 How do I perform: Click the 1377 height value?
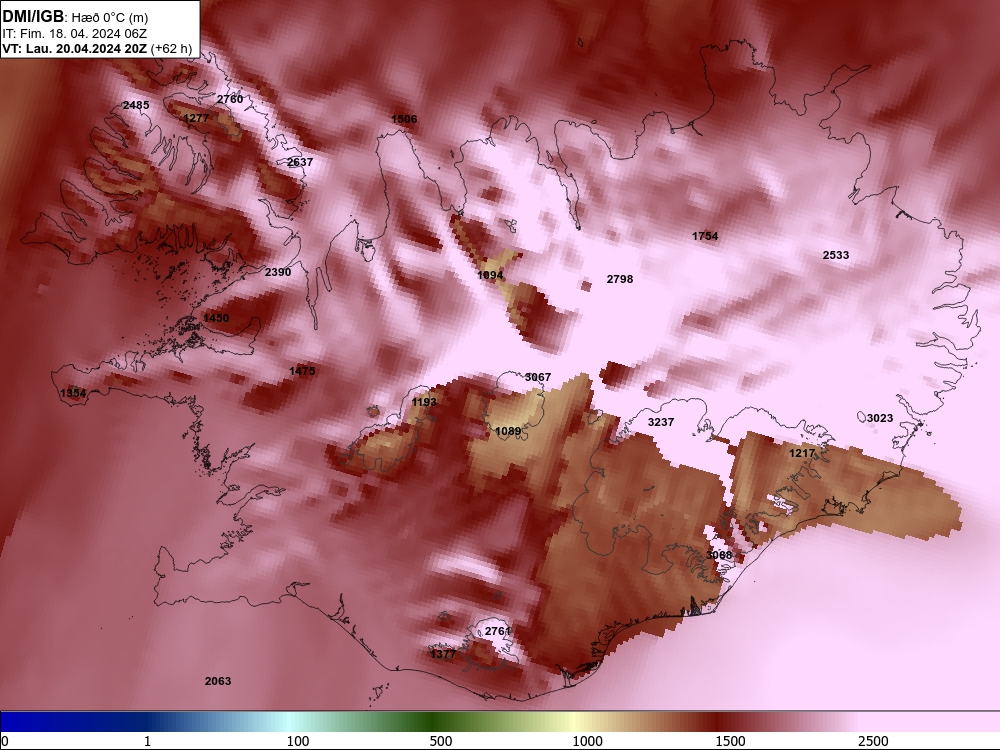[443, 654]
